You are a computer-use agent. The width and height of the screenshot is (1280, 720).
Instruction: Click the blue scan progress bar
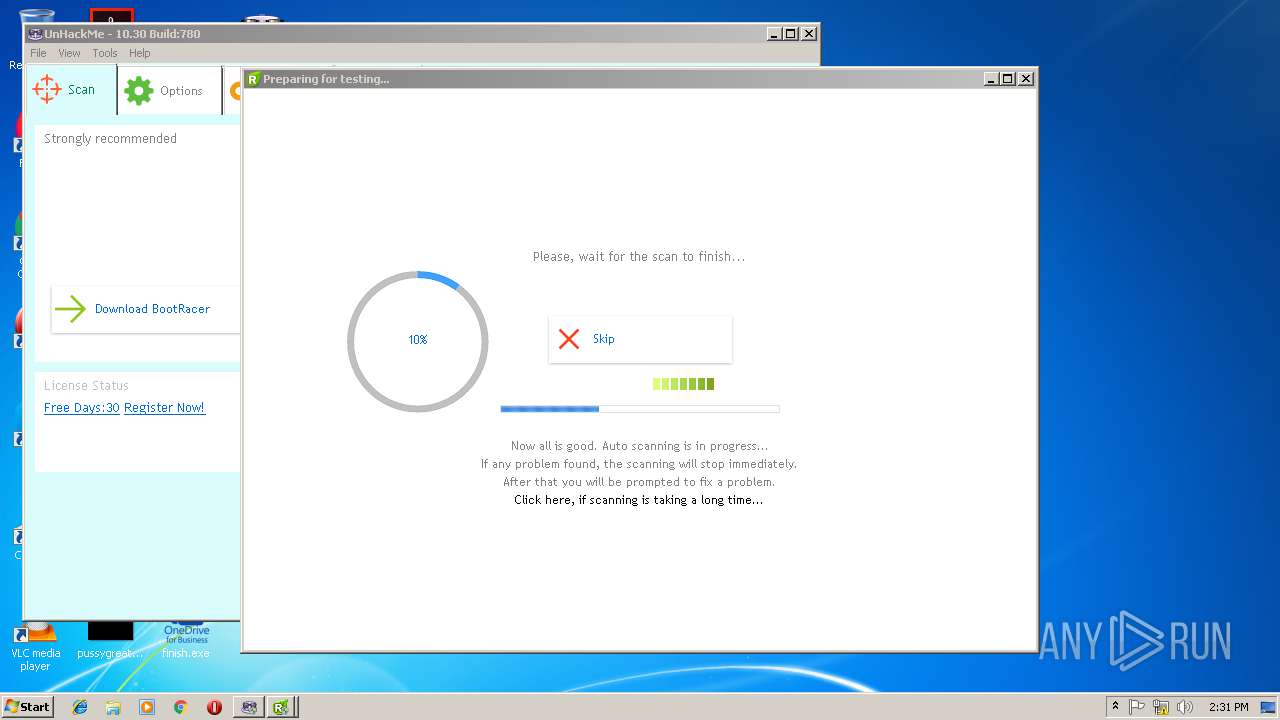[x=640, y=409]
